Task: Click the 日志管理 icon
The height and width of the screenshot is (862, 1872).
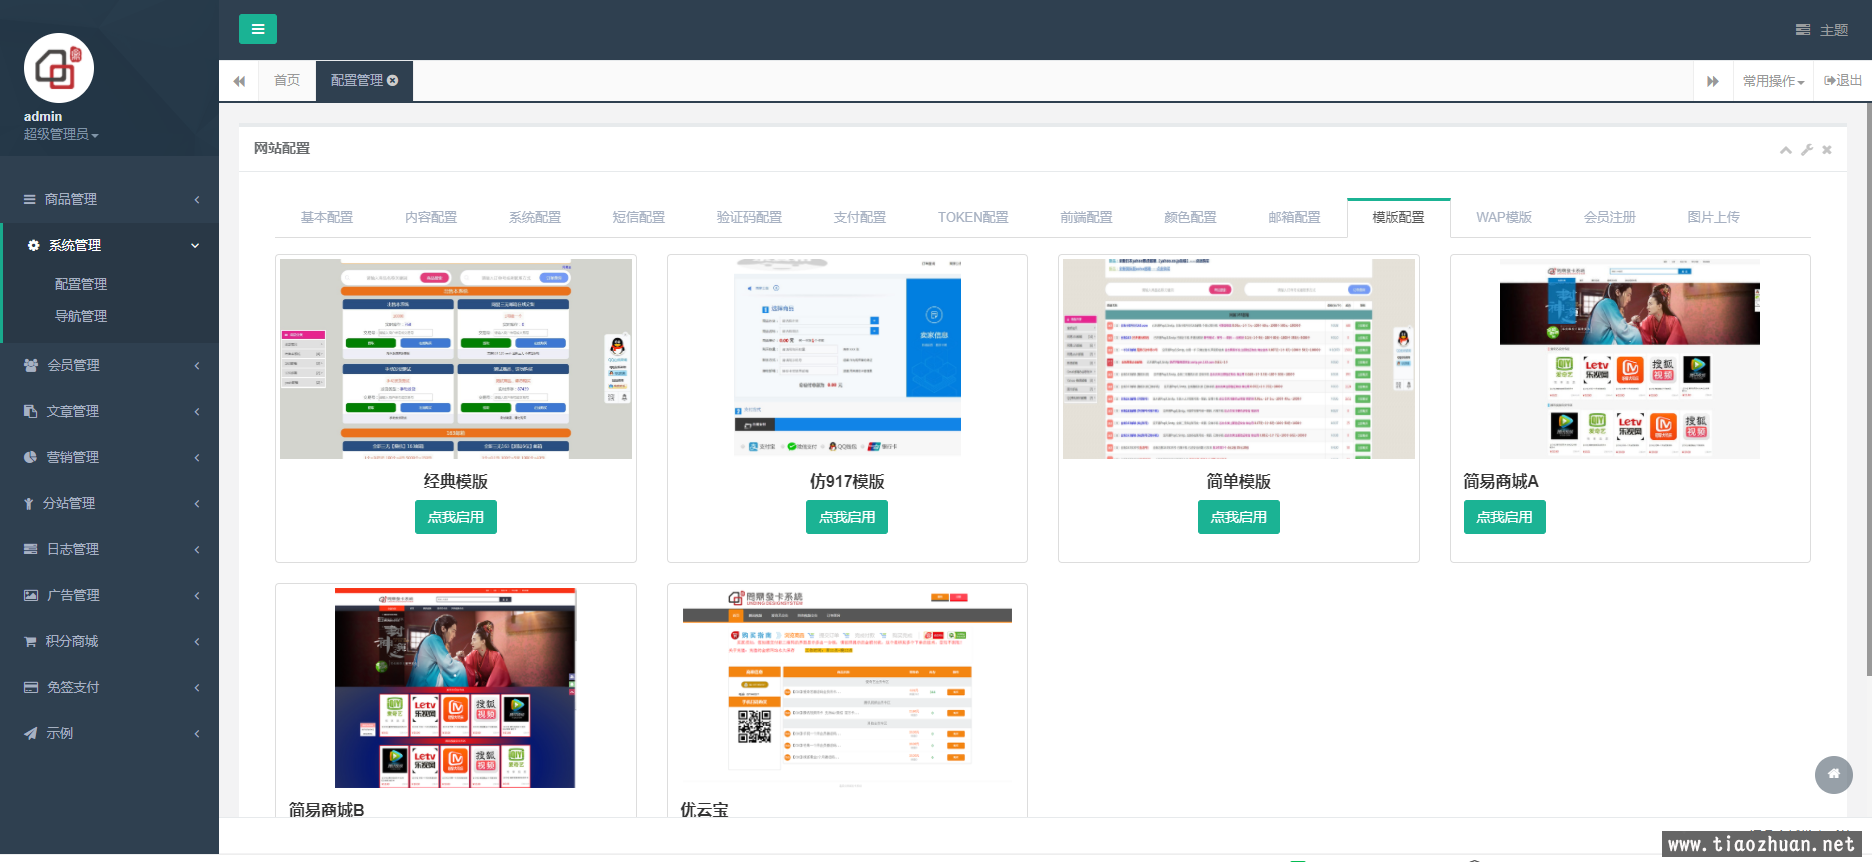Action: [30, 549]
